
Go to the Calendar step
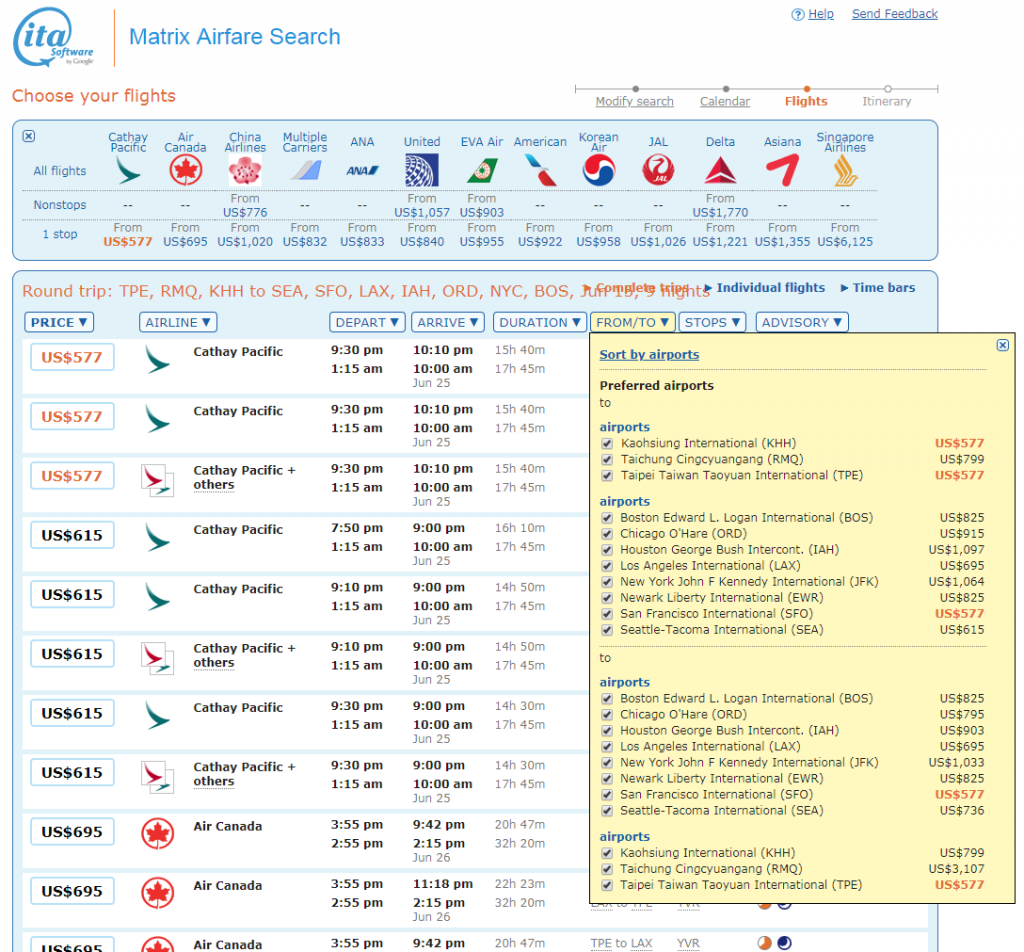[725, 102]
